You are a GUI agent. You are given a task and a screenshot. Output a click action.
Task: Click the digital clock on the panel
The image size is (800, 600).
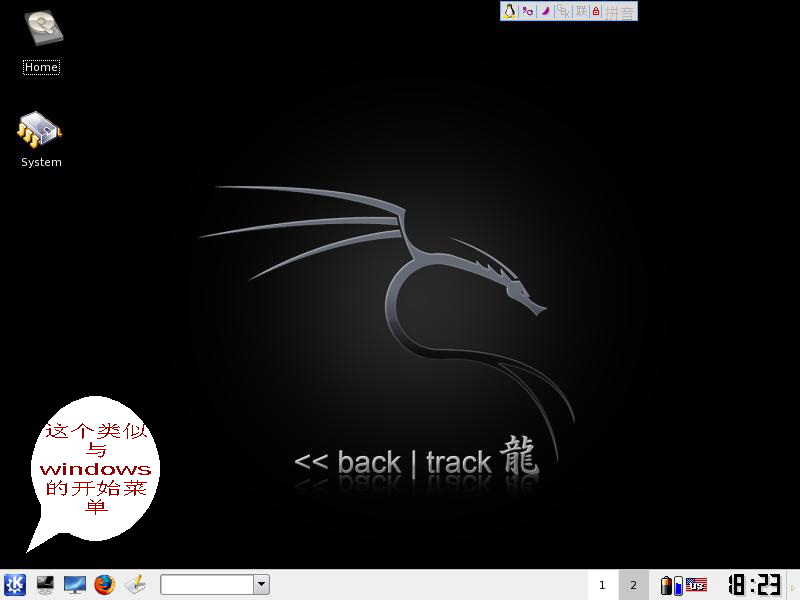point(754,585)
